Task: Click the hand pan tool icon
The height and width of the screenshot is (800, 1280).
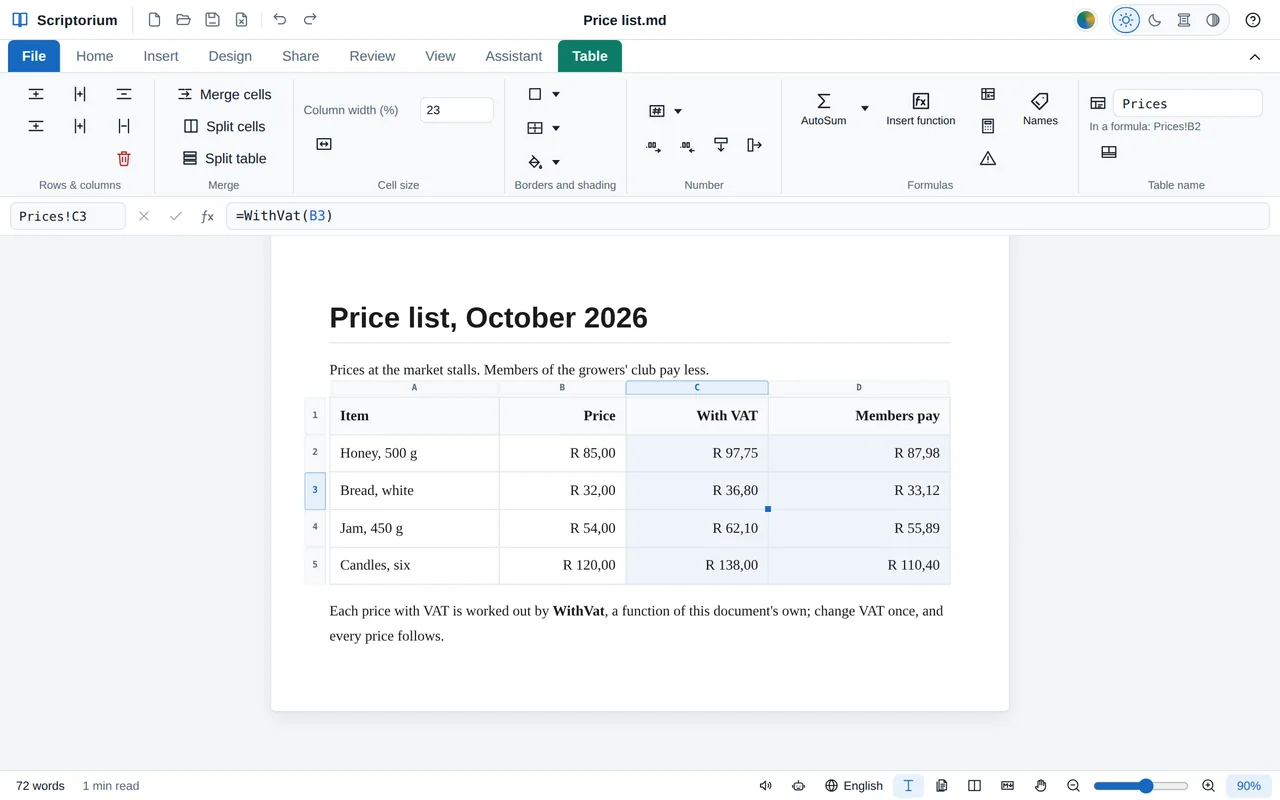Action: (1040, 786)
